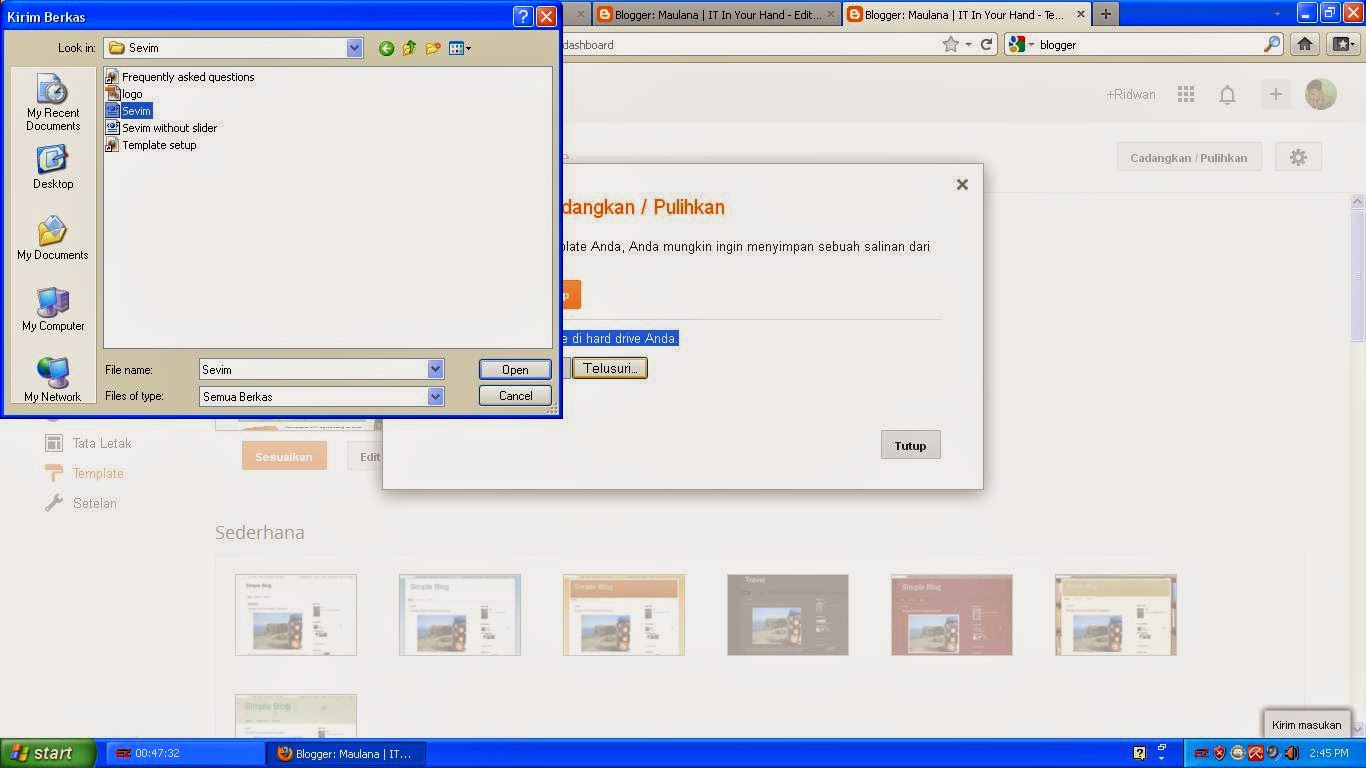The width and height of the screenshot is (1366, 768).
Task: Click Firefox Blogger taskbar item
Action: pos(345,753)
